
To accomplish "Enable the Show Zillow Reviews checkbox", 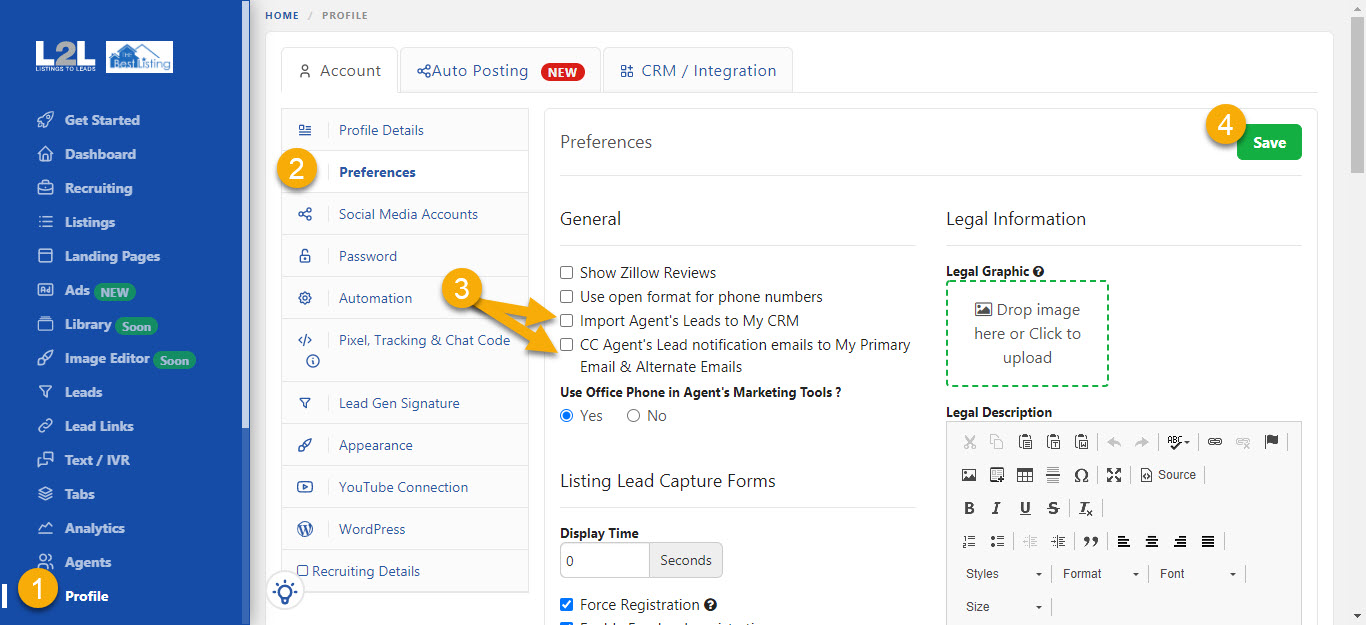I will coord(566,272).
